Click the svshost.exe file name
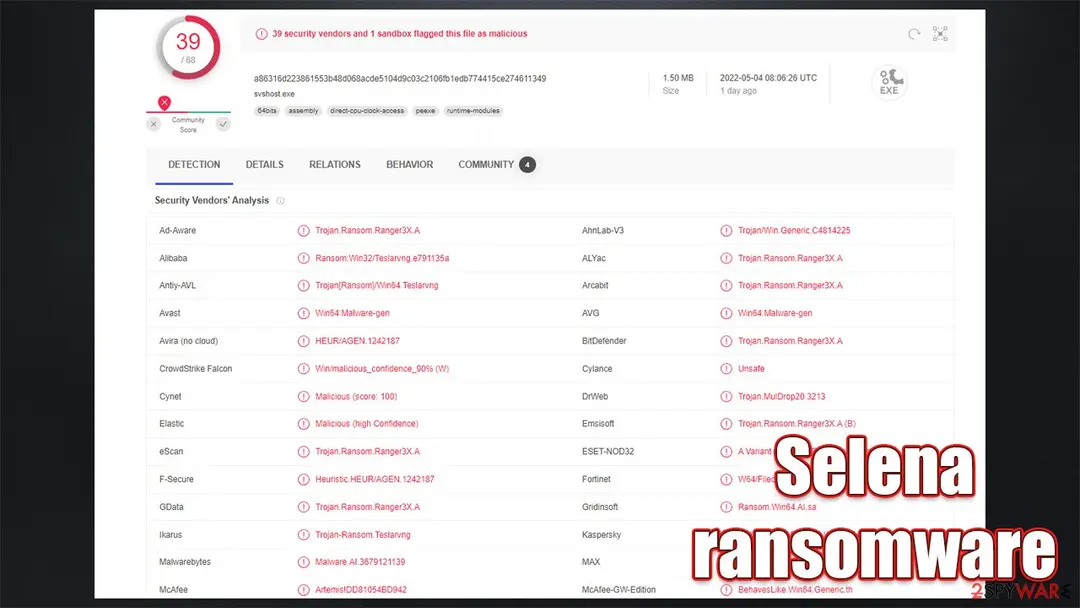 (274, 94)
